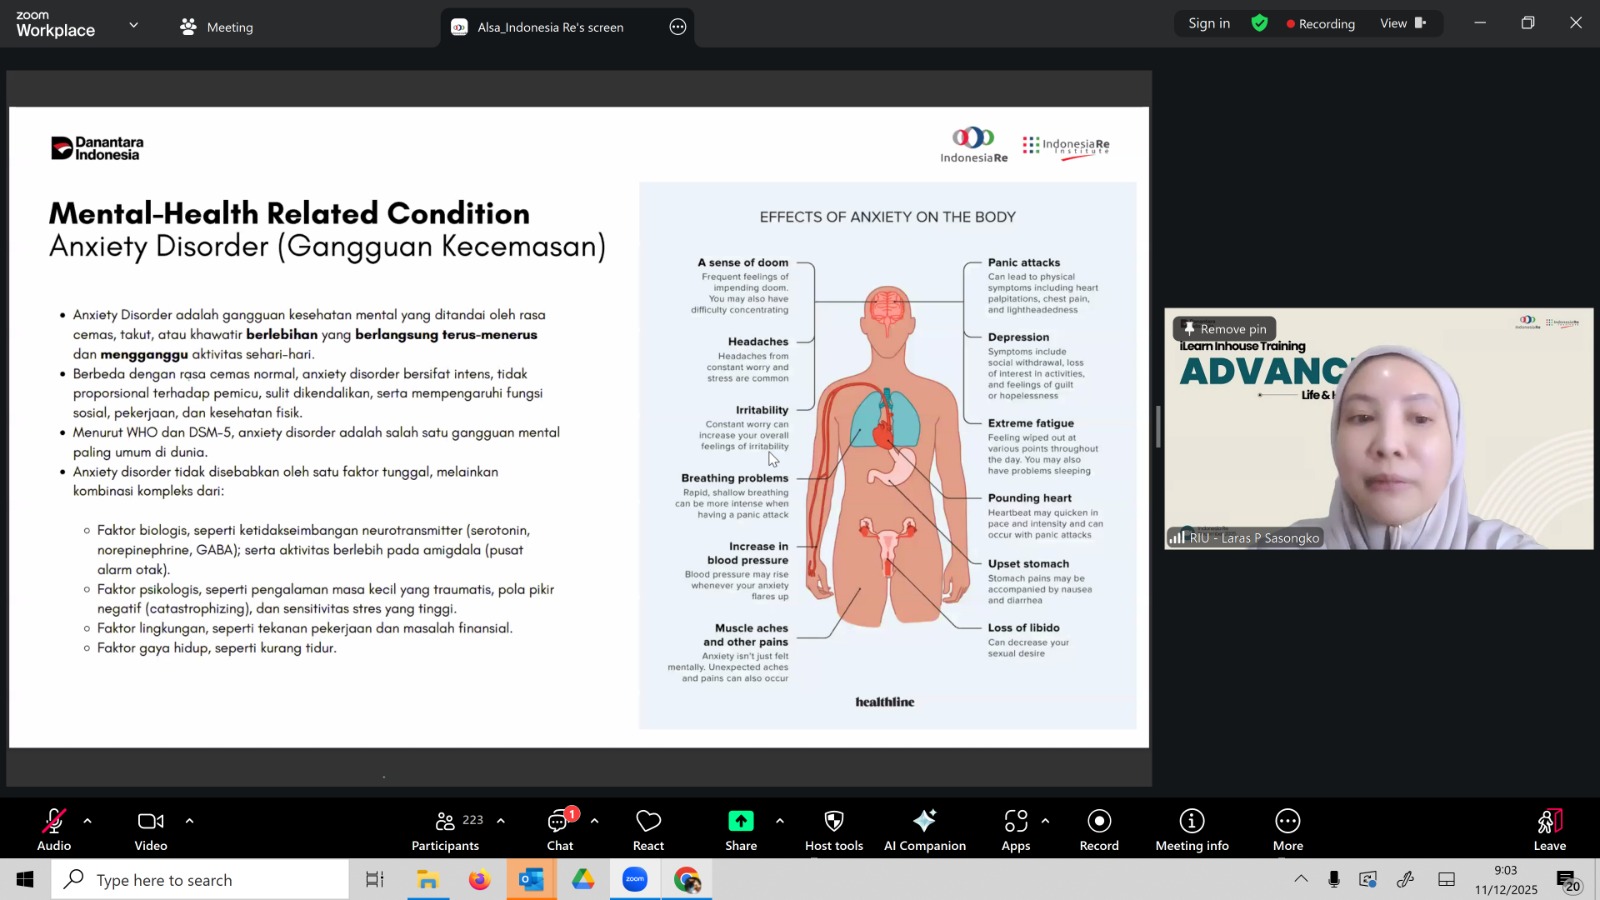Open the Participants list
The width and height of the screenshot is (1600, 900).
[x=447, y=830]
